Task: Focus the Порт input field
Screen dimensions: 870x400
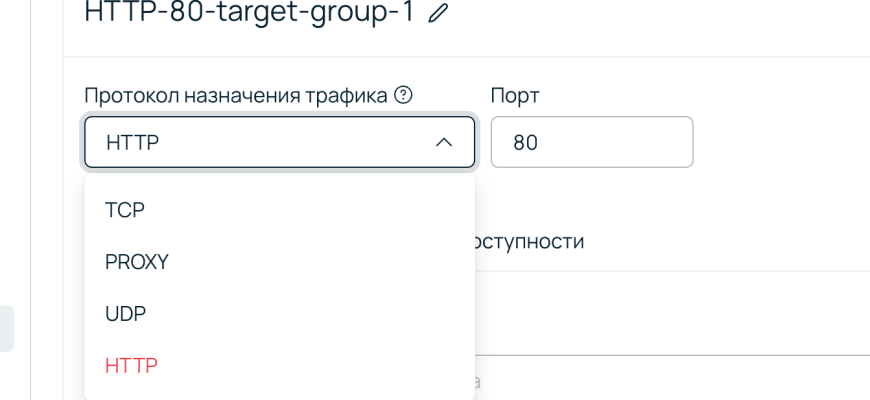Action: (x=591, y=142)
